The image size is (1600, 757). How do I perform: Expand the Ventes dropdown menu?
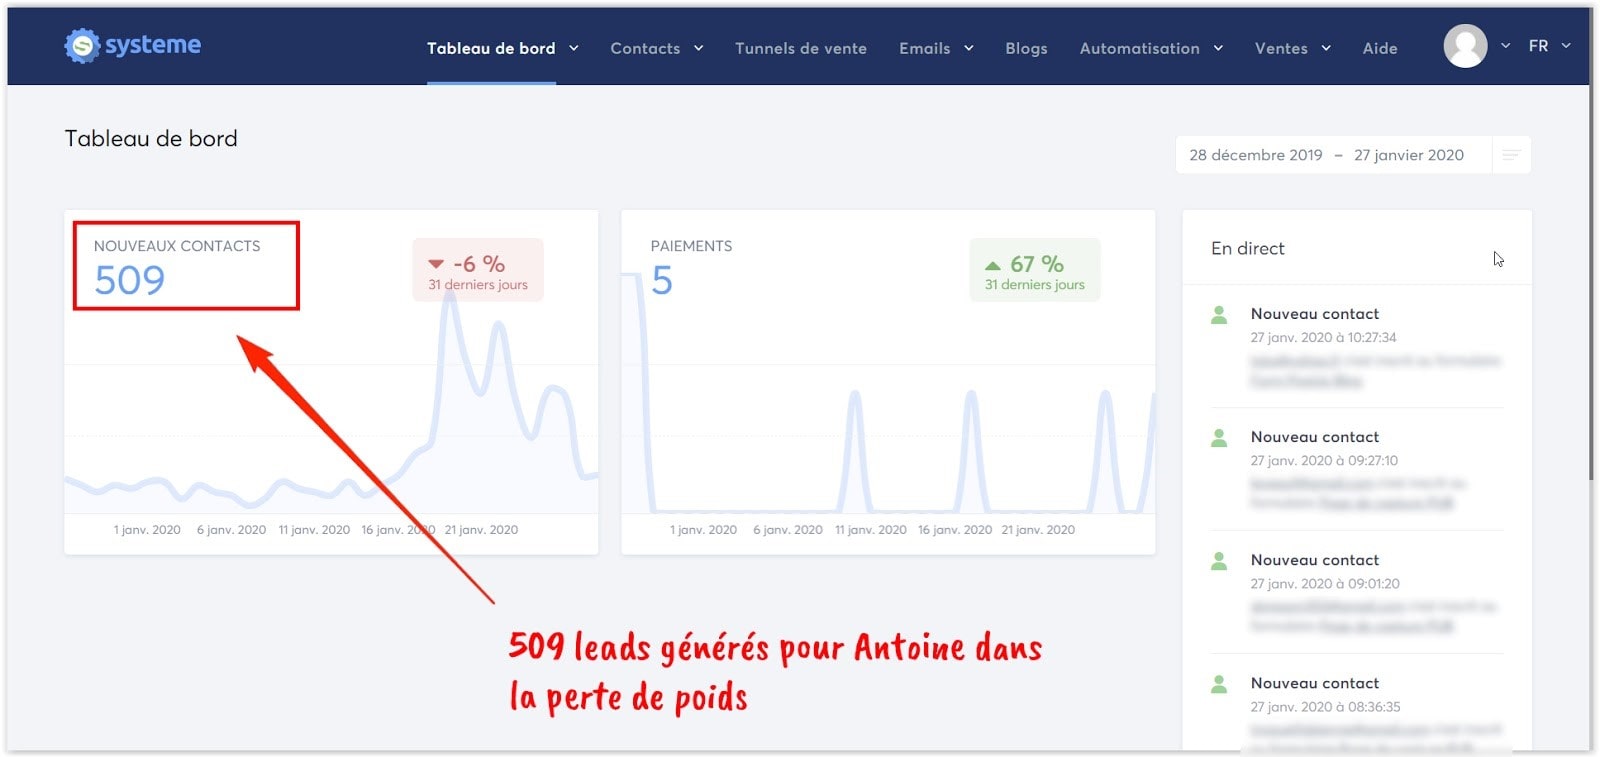coord(1292,48)
